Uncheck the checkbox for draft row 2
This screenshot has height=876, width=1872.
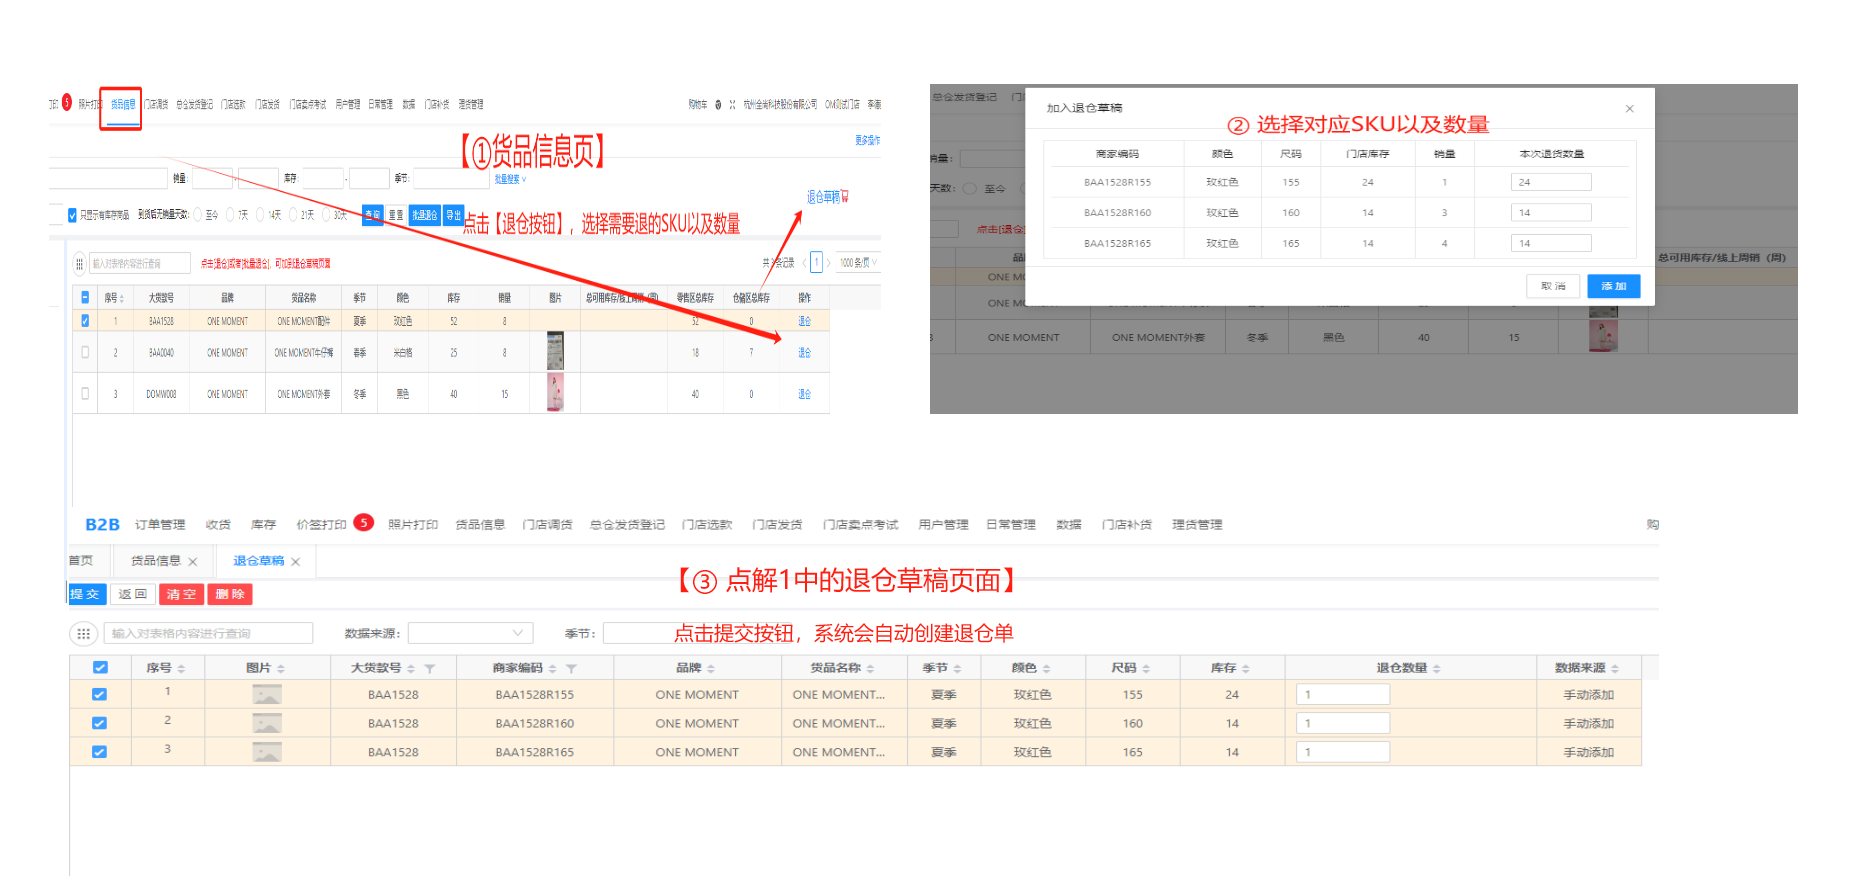point(100,723)
